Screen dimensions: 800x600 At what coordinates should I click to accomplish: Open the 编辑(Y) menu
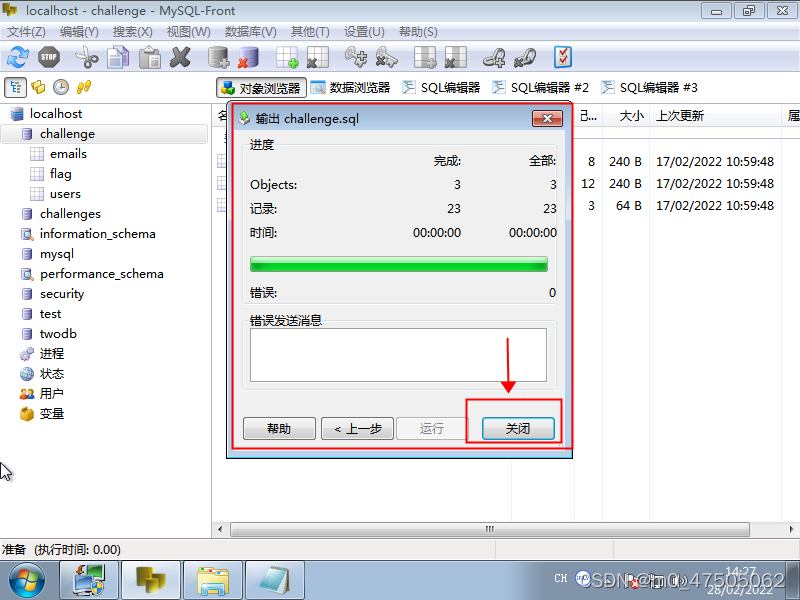79,32
